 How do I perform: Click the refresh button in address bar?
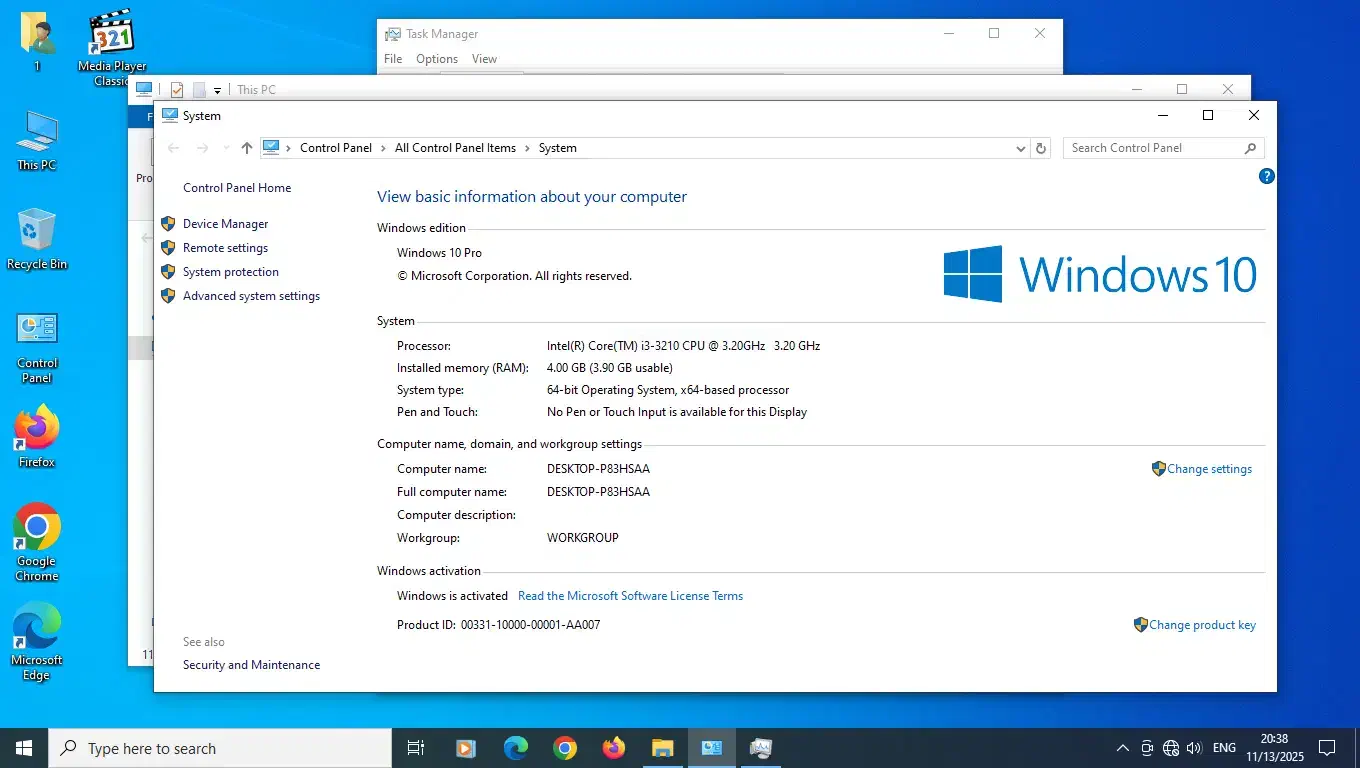(x=1041, y=148)
